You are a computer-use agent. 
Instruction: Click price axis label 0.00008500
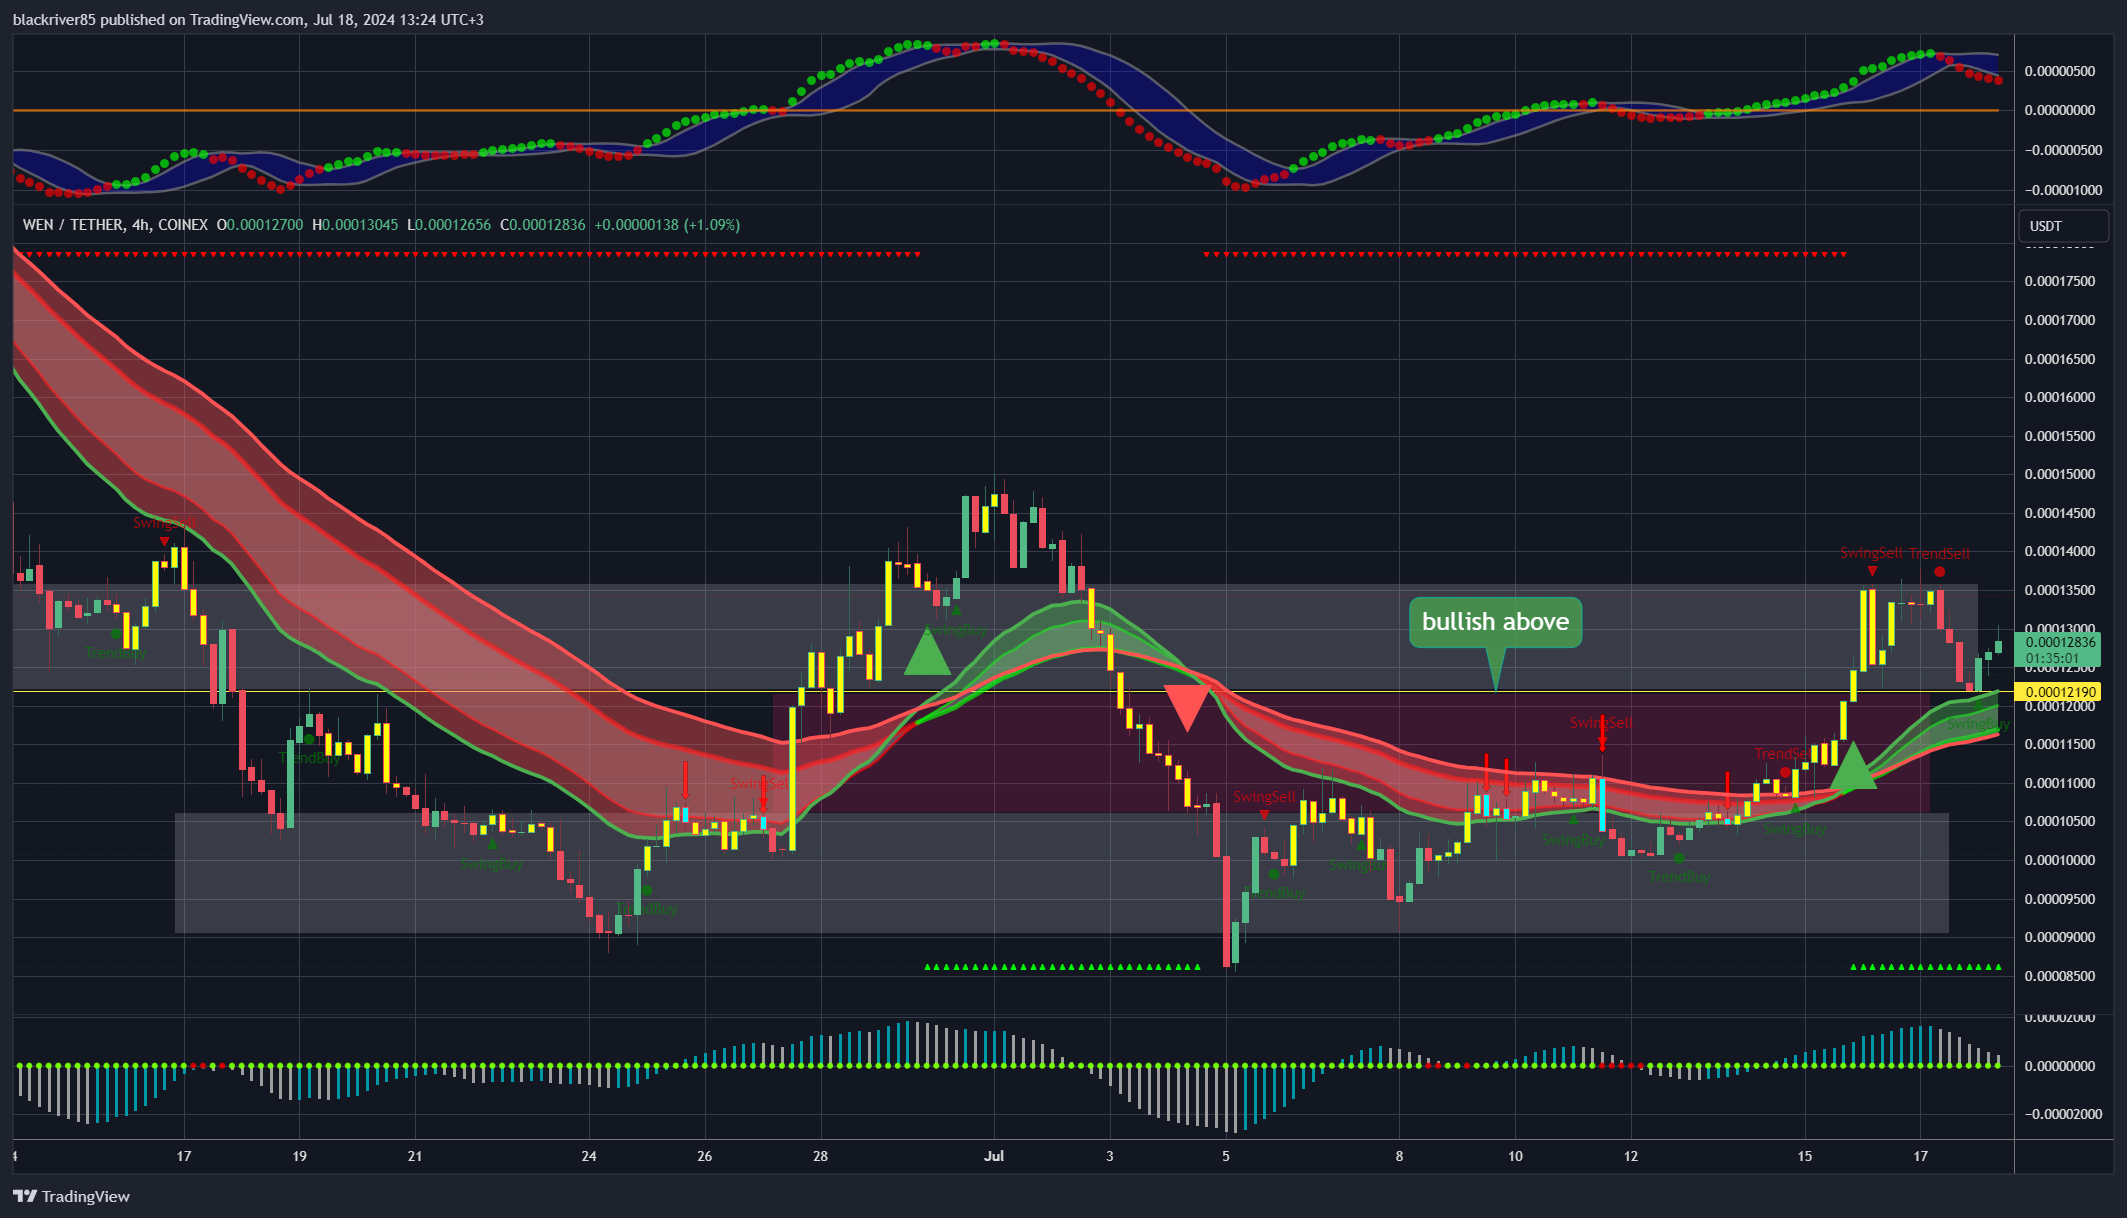coord(2059,976)
